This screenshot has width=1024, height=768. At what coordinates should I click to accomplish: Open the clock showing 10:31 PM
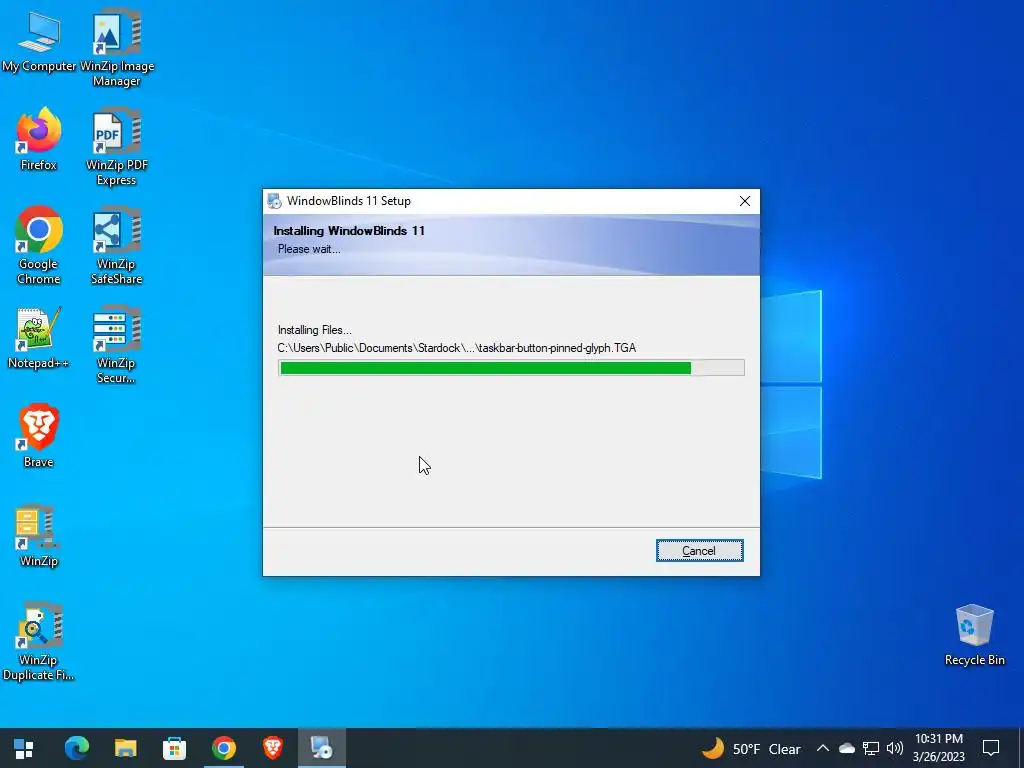[939, 748]
